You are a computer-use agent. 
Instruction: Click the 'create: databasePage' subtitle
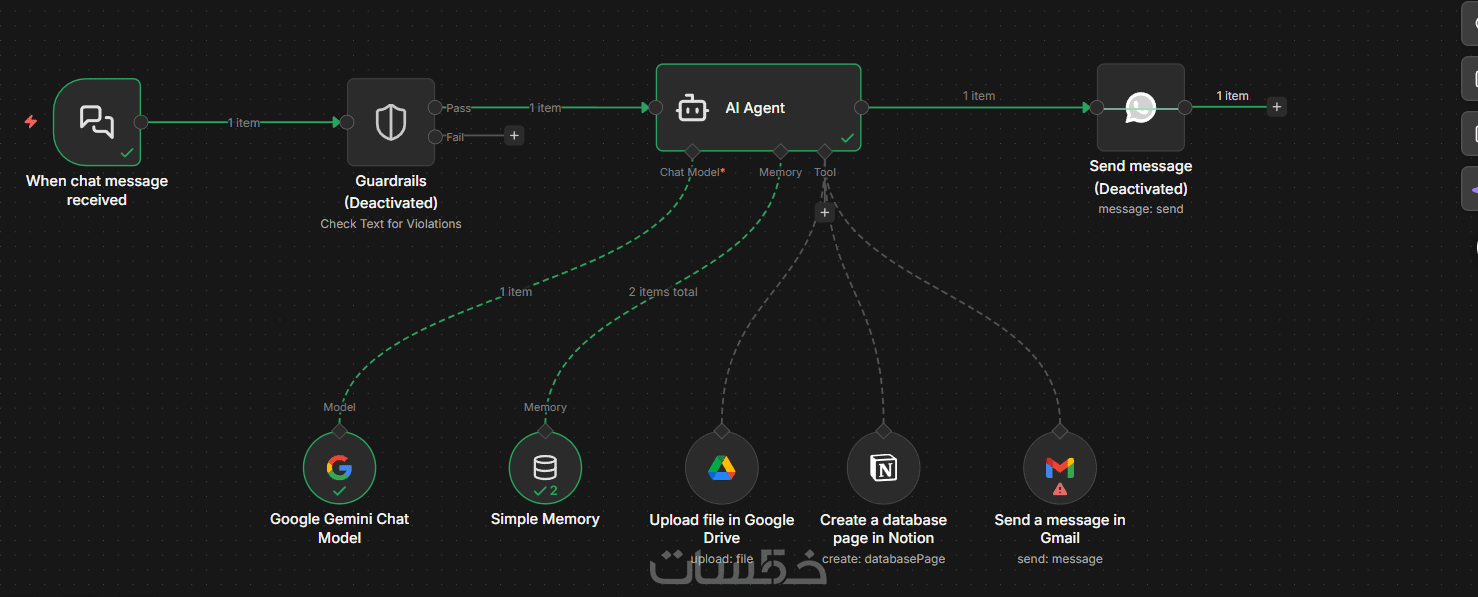[x=883, y=559]
